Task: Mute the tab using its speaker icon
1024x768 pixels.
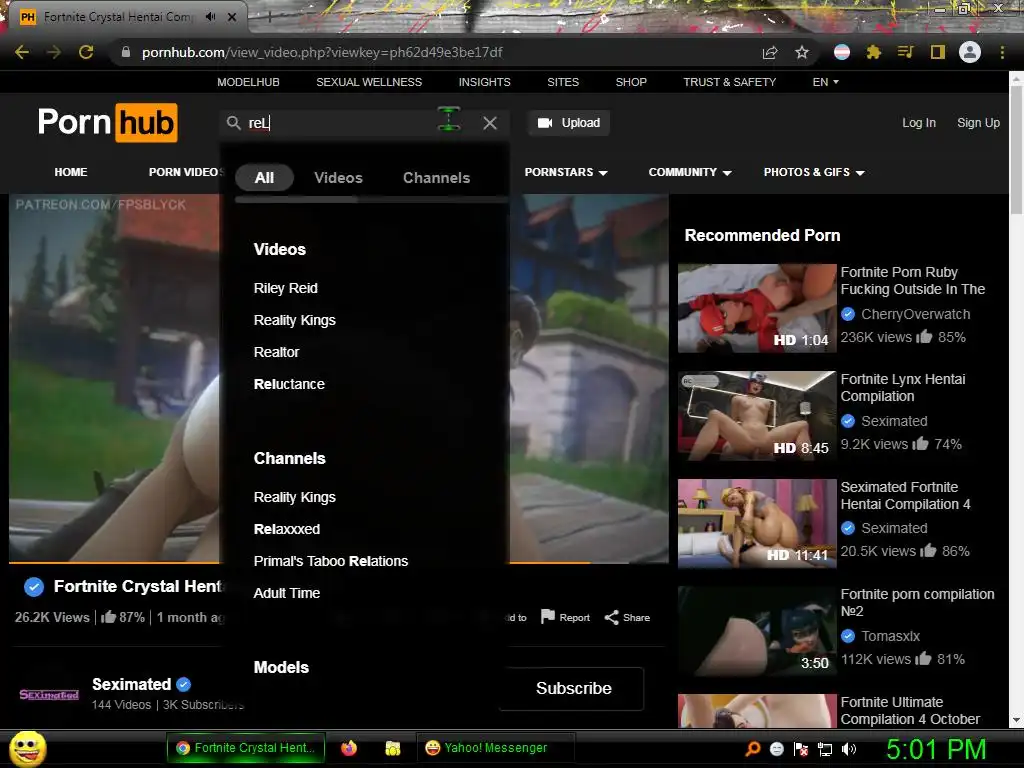Action: pos(210,16)
